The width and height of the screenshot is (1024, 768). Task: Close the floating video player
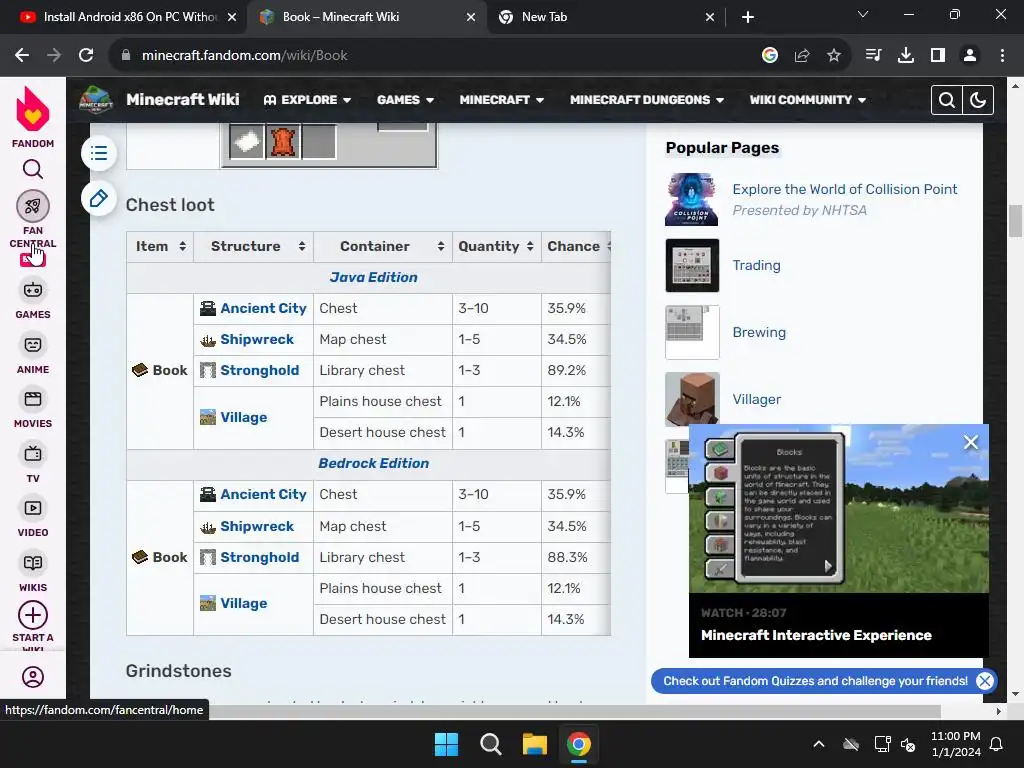pyautogui.click(x=971, y=442)
